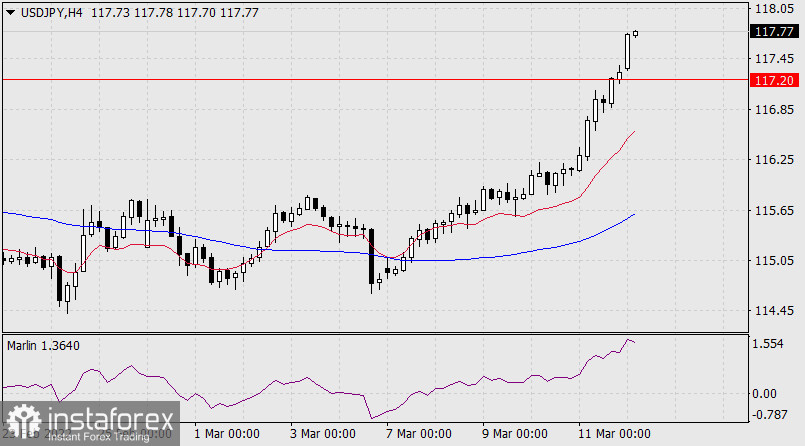Click the 3 Mar 00:00 date label
The image size is (805, 446).
pyautogui.click(x=322, y=434)
